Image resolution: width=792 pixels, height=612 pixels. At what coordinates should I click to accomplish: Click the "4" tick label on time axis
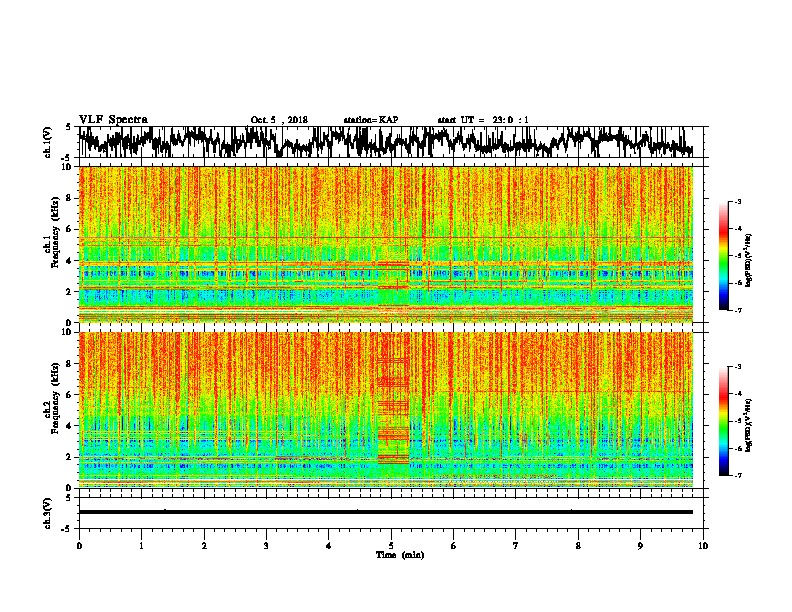coord(329,546)
